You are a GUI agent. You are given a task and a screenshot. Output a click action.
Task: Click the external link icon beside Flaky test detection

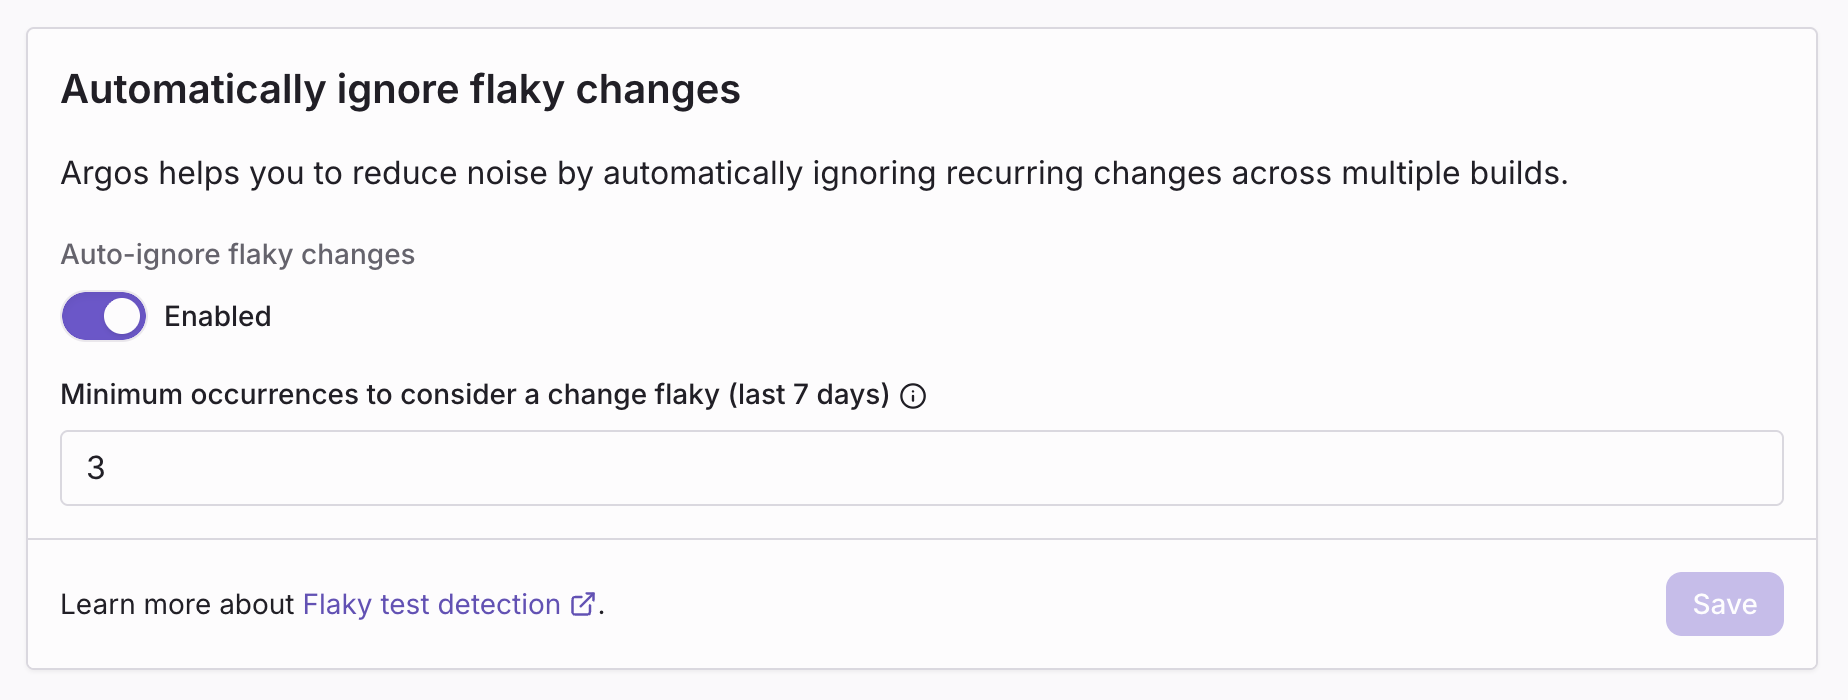580,604
